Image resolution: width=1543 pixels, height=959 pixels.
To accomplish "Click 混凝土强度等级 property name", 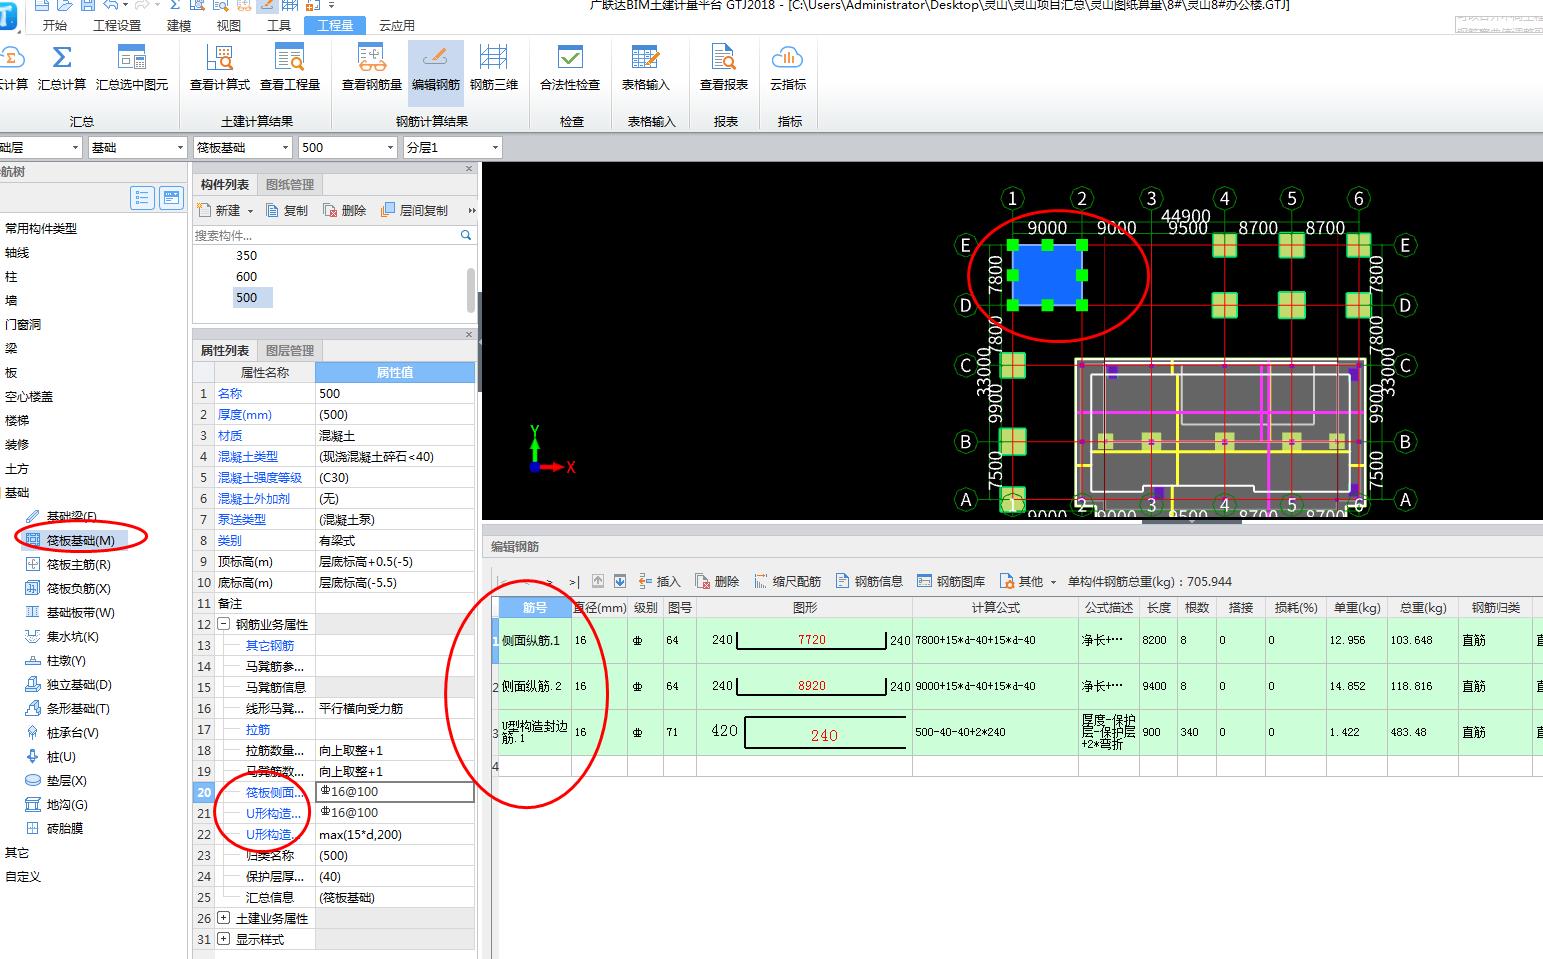I will (x=260, y=477).
